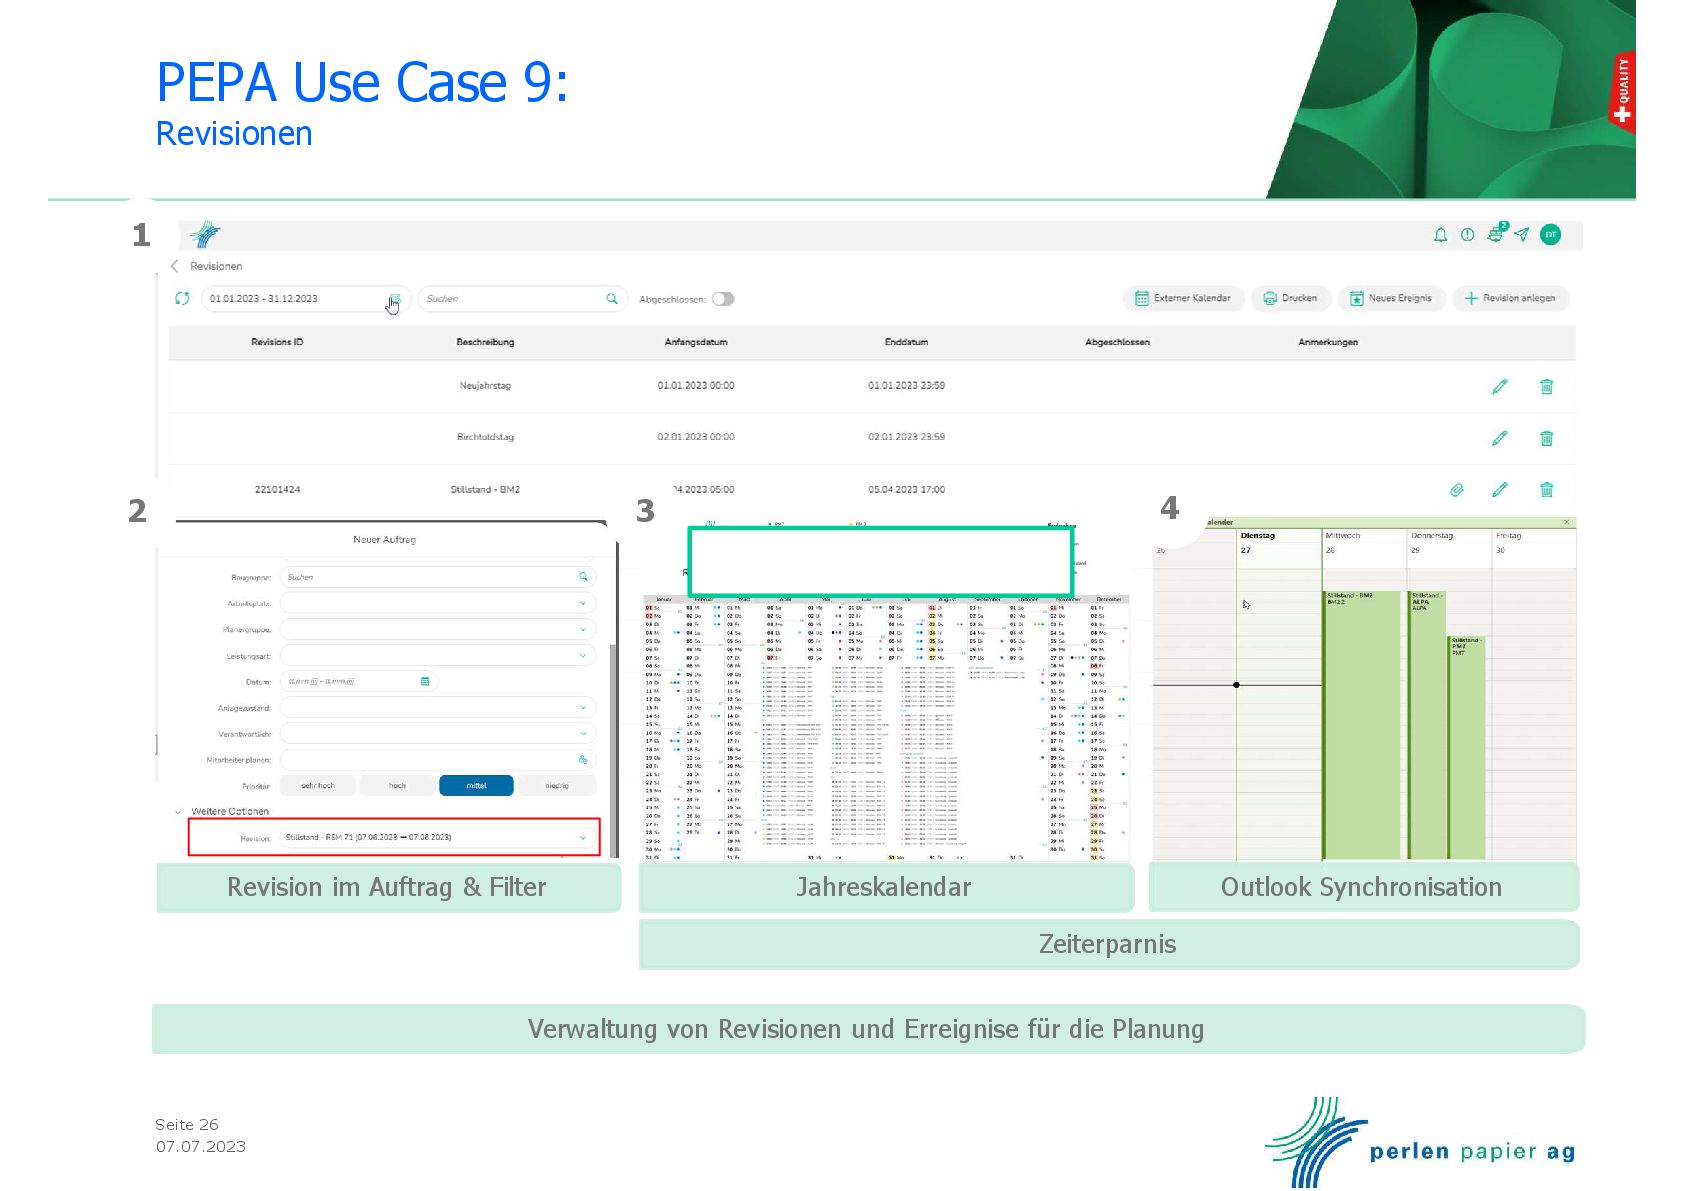The image size is (1684, 1191).
Task: Open calendar icon in Datum field
Action: pyautogui.click(x=425, y=681)
